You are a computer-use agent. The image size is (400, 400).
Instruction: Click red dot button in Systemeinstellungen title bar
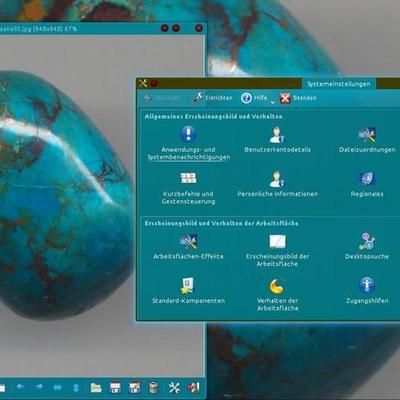[x=154, y=83]
